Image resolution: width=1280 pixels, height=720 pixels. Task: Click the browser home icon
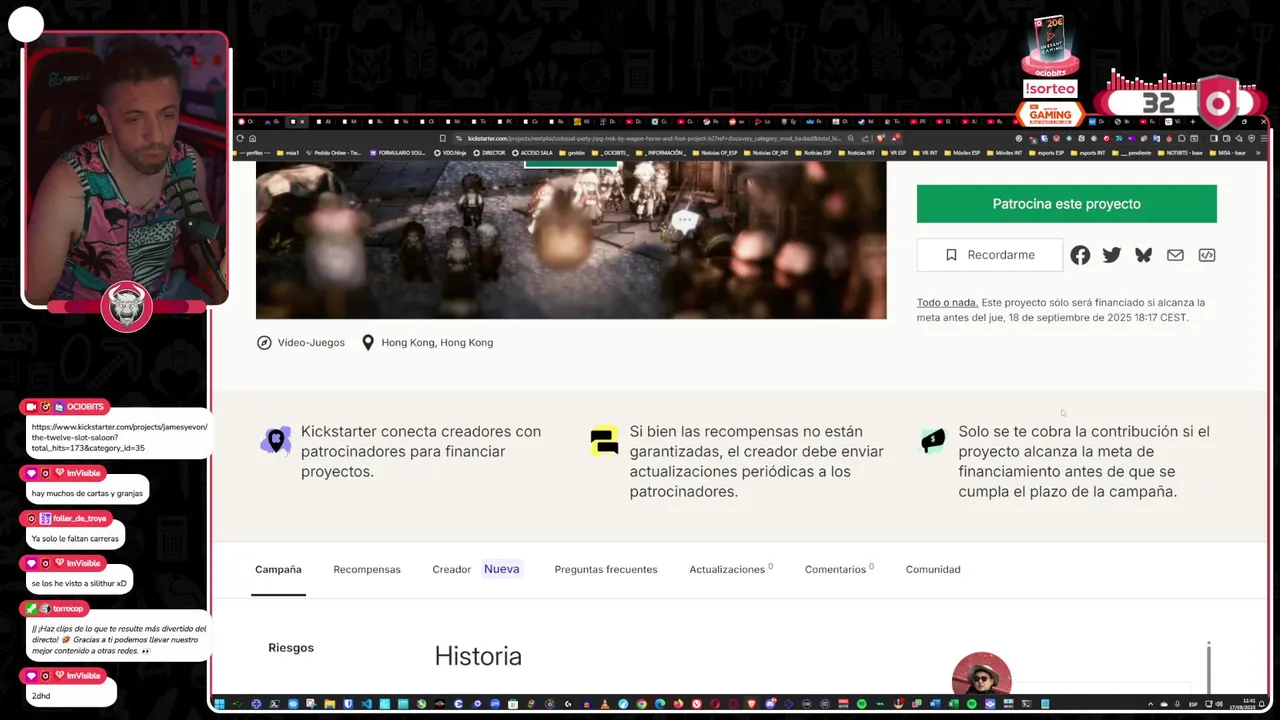pos(252,138)
